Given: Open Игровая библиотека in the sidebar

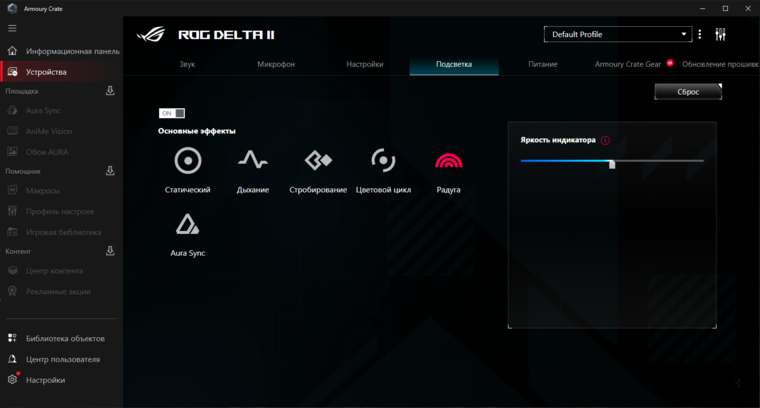Looking at the screenshot, I should (x=62, y=233).
